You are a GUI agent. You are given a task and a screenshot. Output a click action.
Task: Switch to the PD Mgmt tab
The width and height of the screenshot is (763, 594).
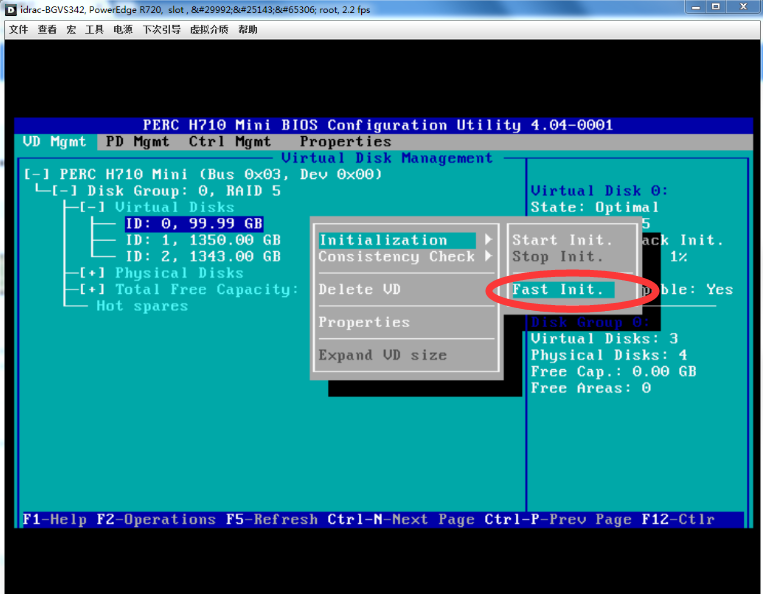coord(138,142)
